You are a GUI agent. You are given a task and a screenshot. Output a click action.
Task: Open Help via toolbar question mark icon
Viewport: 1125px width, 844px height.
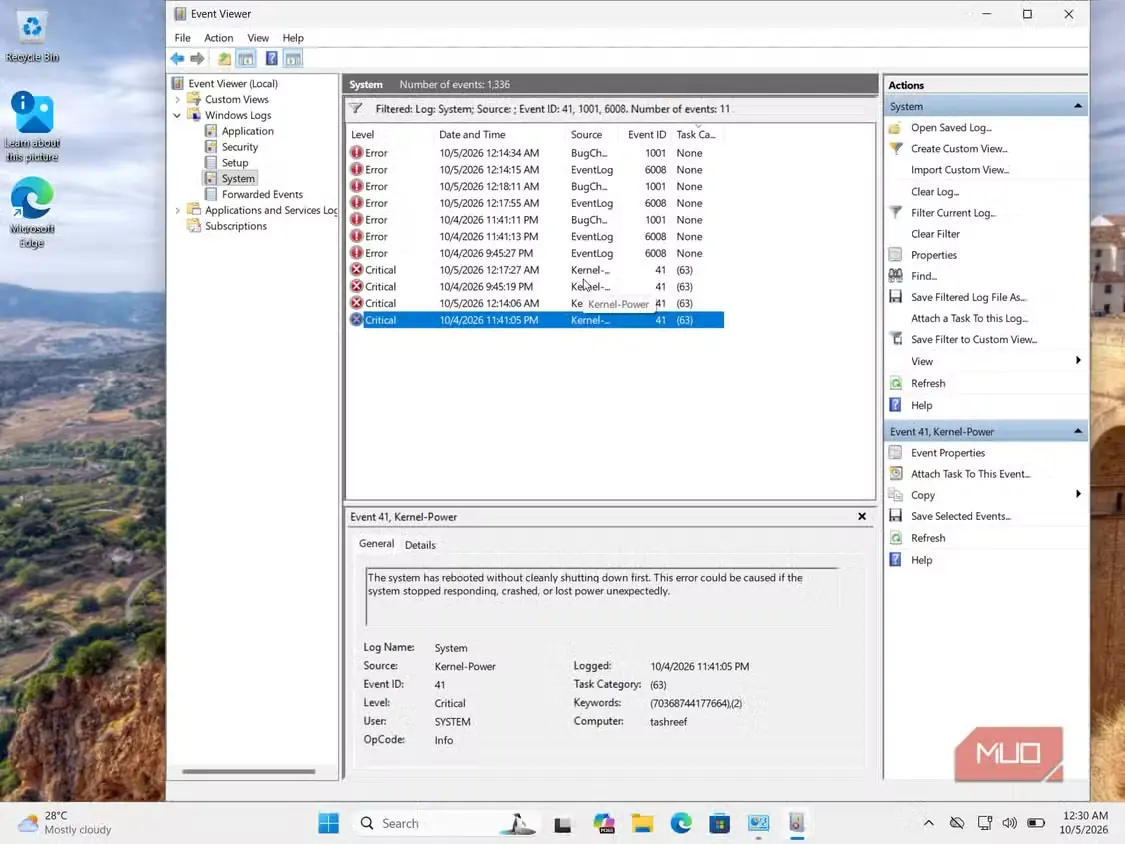click(271, 59)
